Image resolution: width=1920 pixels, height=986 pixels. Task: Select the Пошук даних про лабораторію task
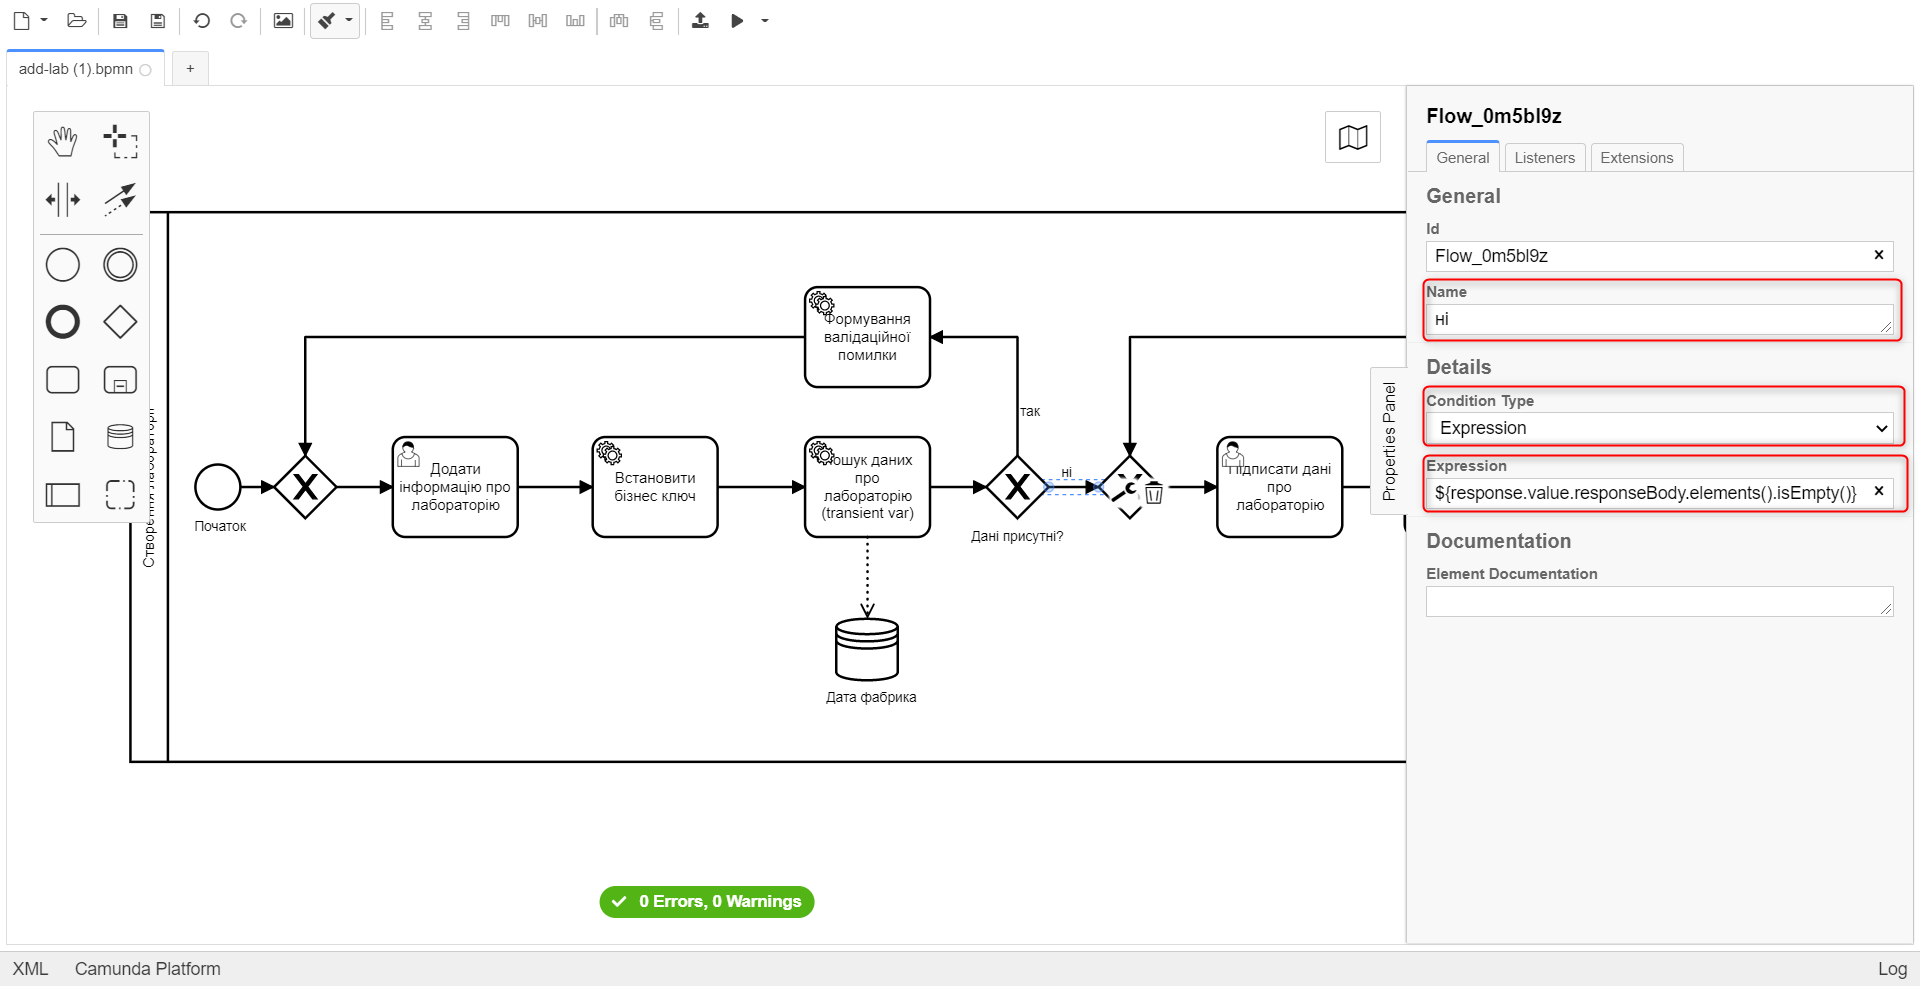[x=867, y=487]
